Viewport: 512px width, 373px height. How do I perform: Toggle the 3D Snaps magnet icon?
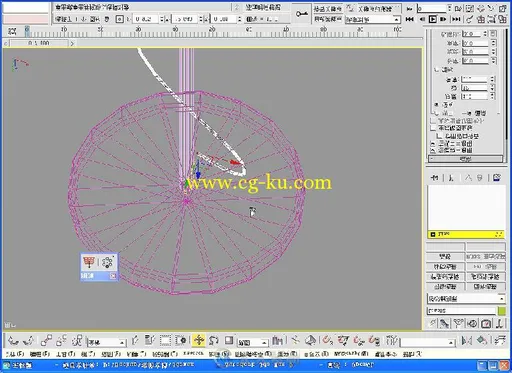(328, 341)
